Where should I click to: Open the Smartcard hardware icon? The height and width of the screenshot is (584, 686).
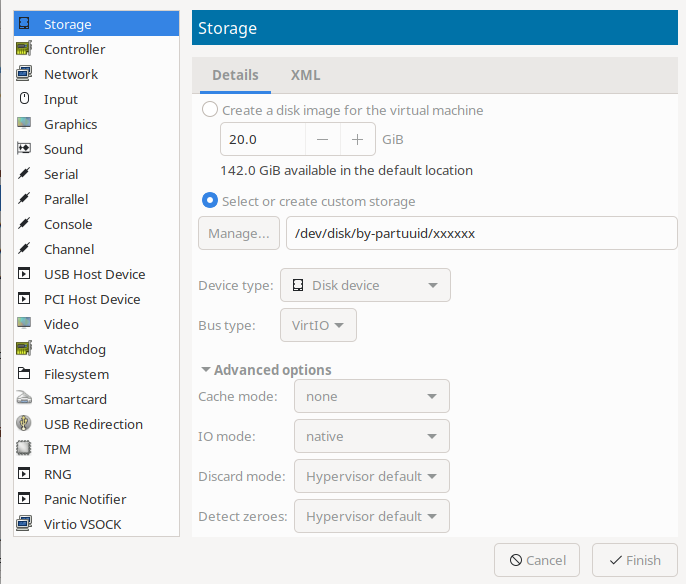pos(24,399)
